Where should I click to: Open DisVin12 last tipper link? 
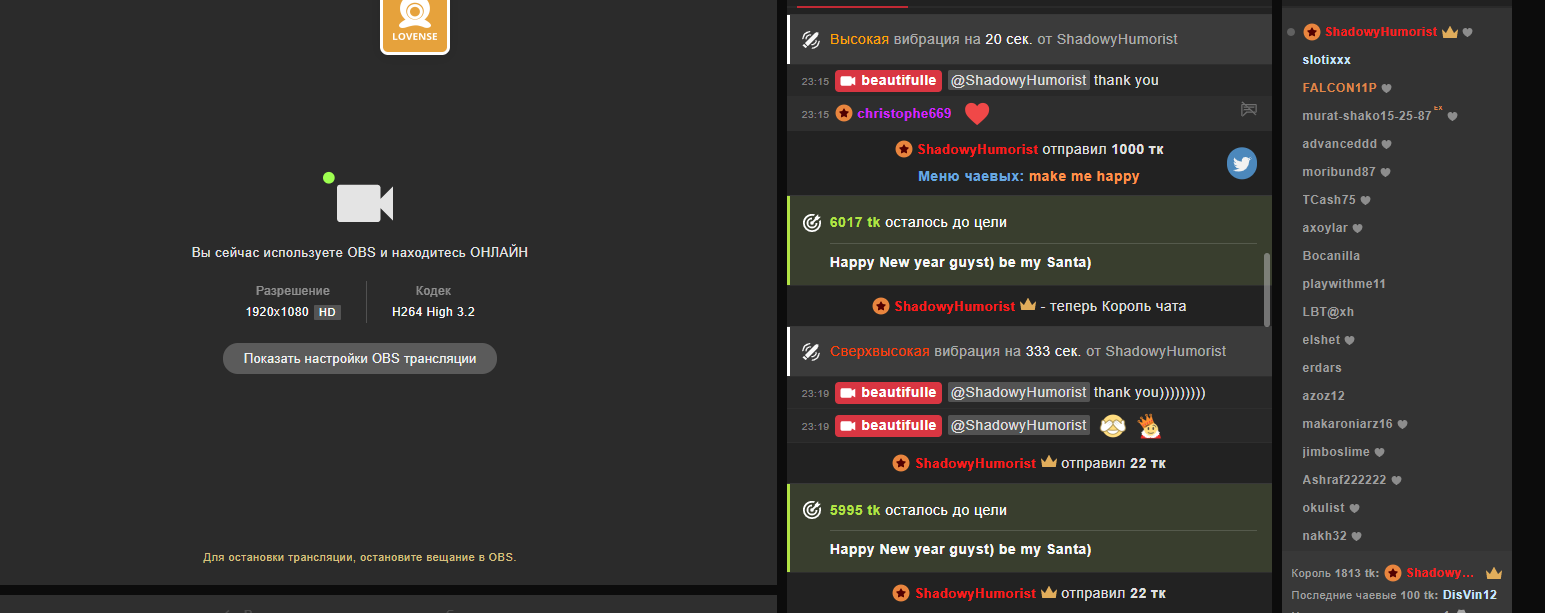pos(1470,595)
